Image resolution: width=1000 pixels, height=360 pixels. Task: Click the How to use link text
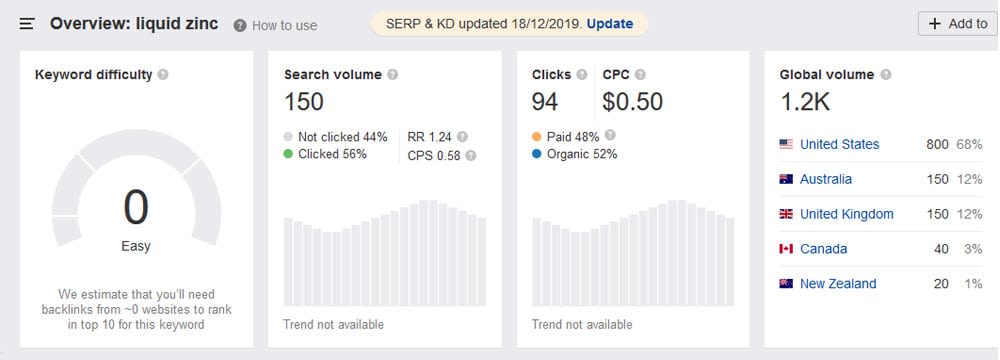(x=284, y=26)
